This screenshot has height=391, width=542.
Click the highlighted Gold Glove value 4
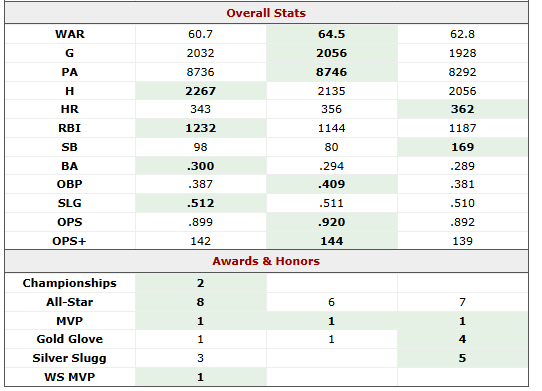point(462,339)
